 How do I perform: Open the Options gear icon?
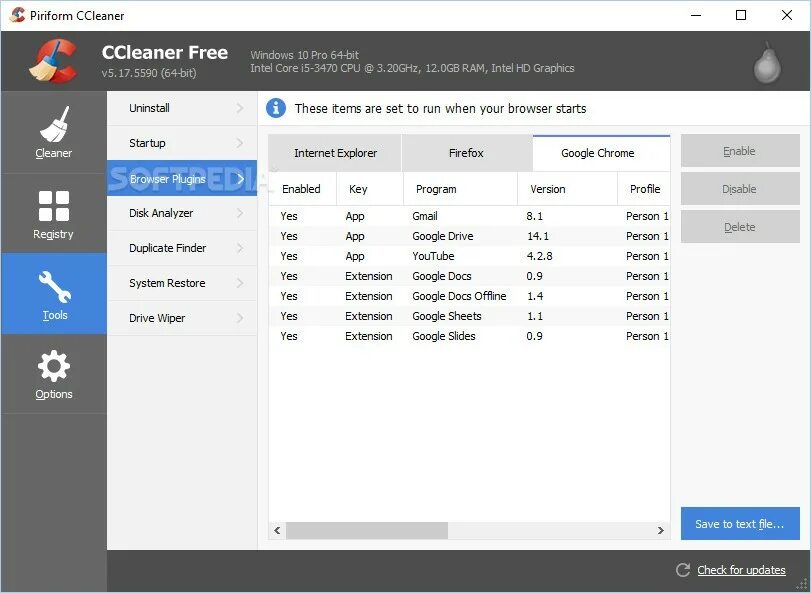point(54,367)
